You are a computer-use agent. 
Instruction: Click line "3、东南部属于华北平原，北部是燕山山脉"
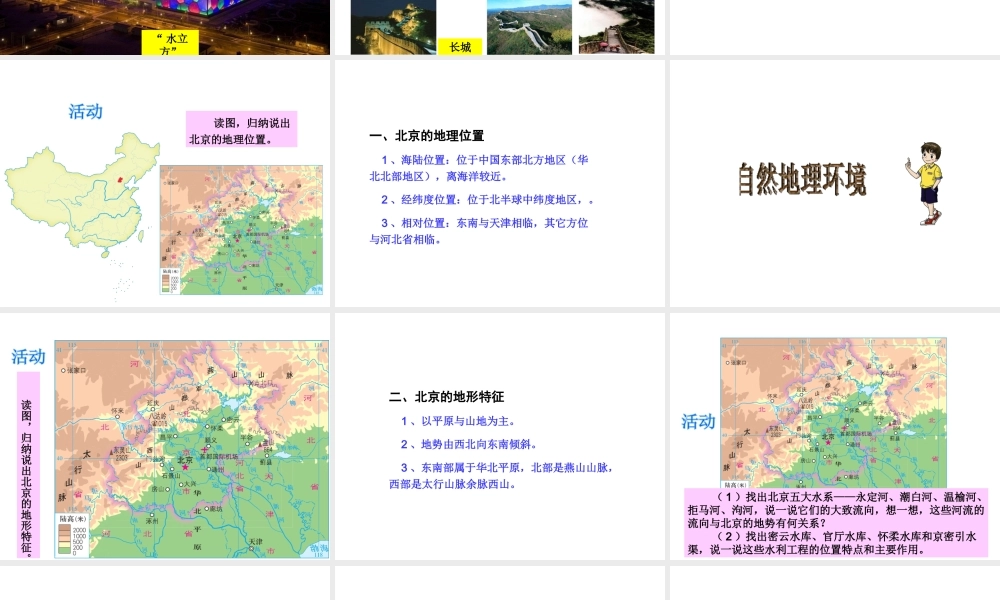(507, 467)
